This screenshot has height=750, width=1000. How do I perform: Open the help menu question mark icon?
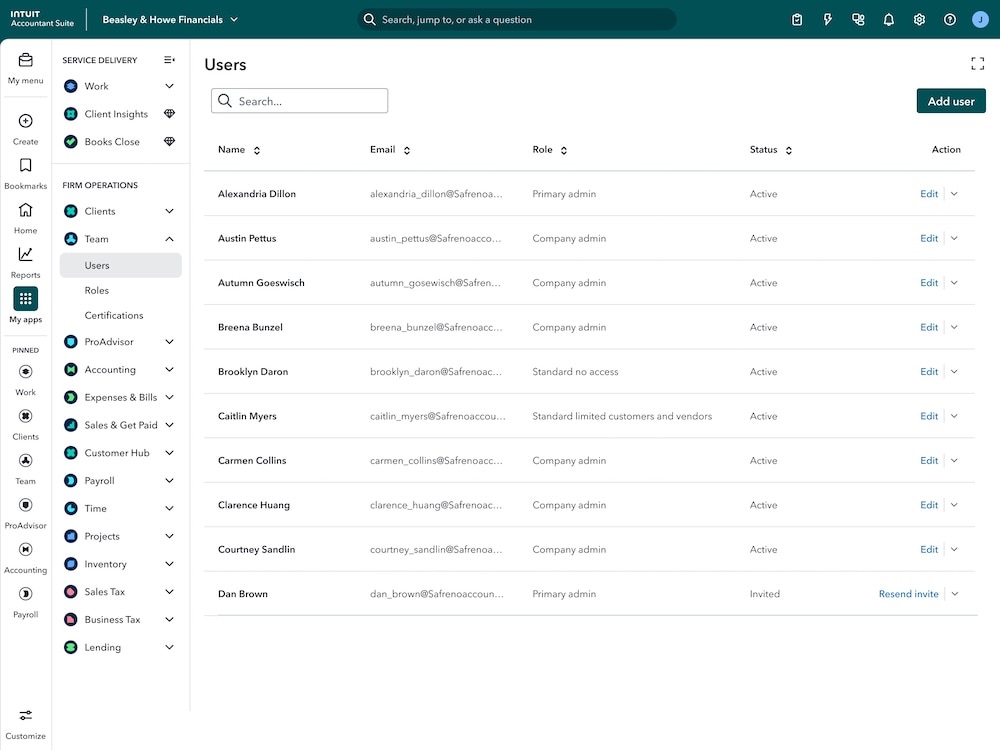click(x=949, y=18)
